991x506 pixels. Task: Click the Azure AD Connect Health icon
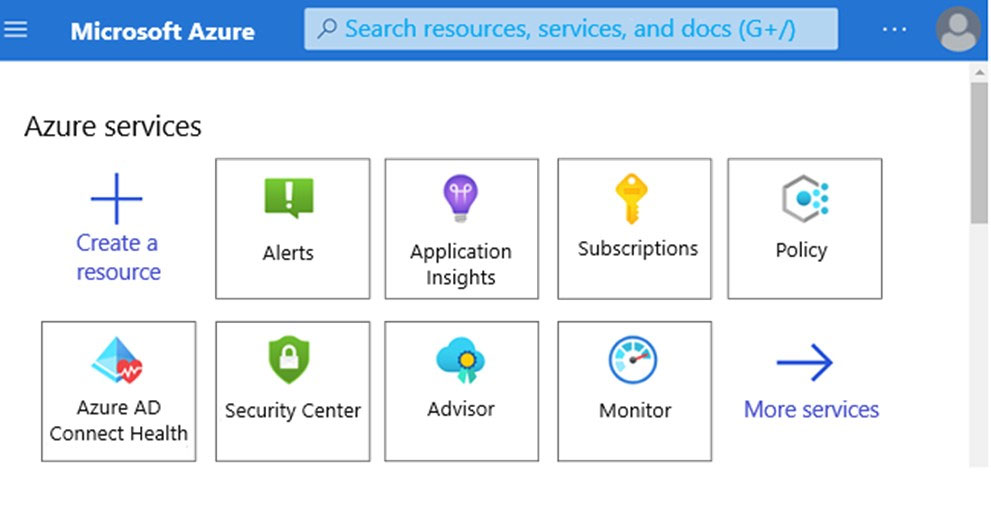click(118, 360)
